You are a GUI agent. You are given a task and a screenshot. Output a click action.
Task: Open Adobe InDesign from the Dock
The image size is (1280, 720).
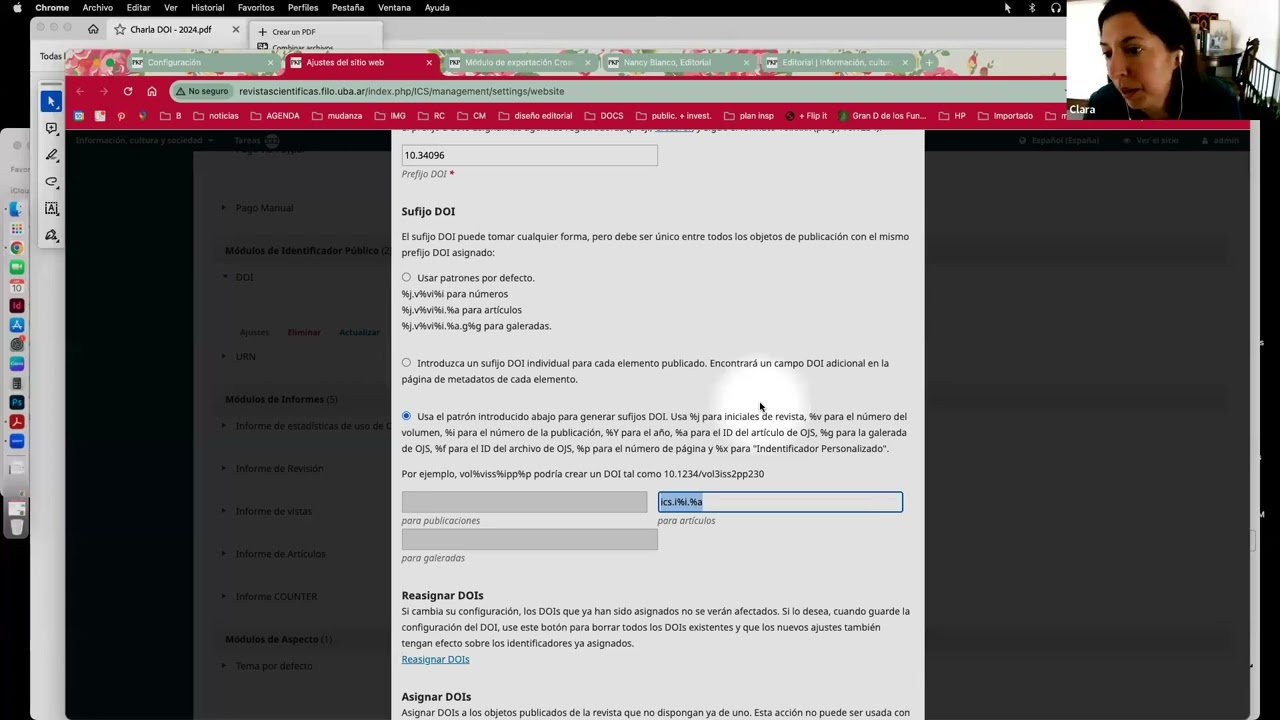(x=17, y=306)
